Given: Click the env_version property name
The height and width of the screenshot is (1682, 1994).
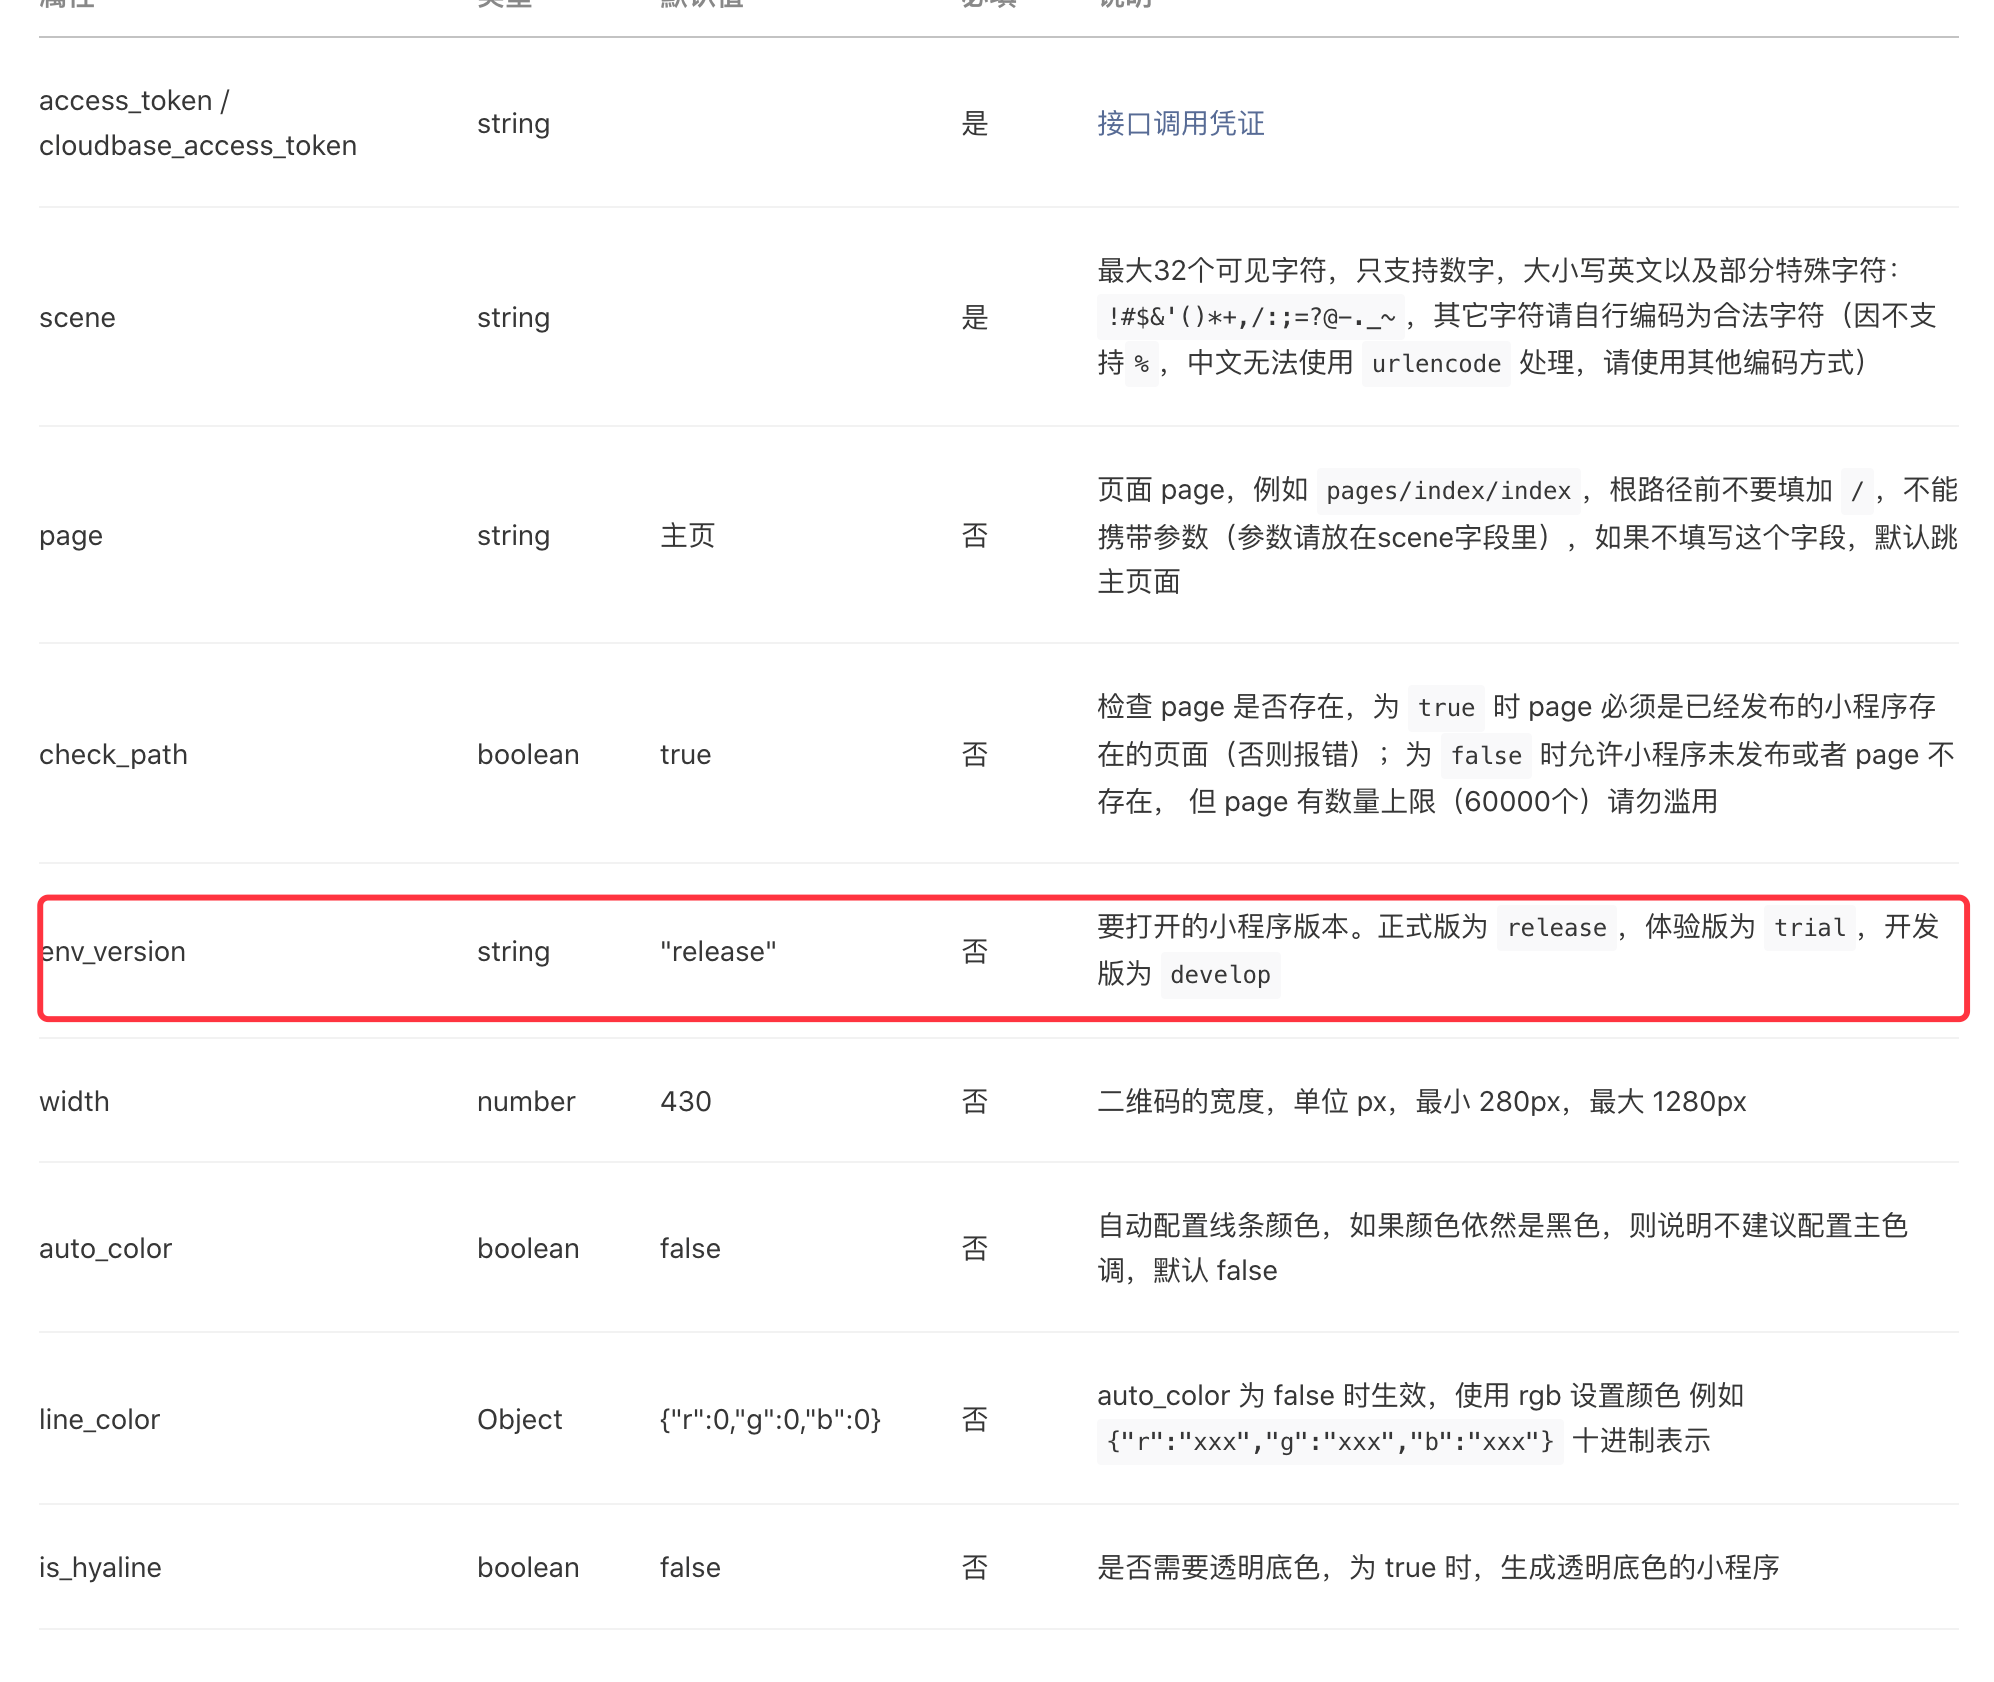Looking at the screenshot, I should [x=113, y=952].
